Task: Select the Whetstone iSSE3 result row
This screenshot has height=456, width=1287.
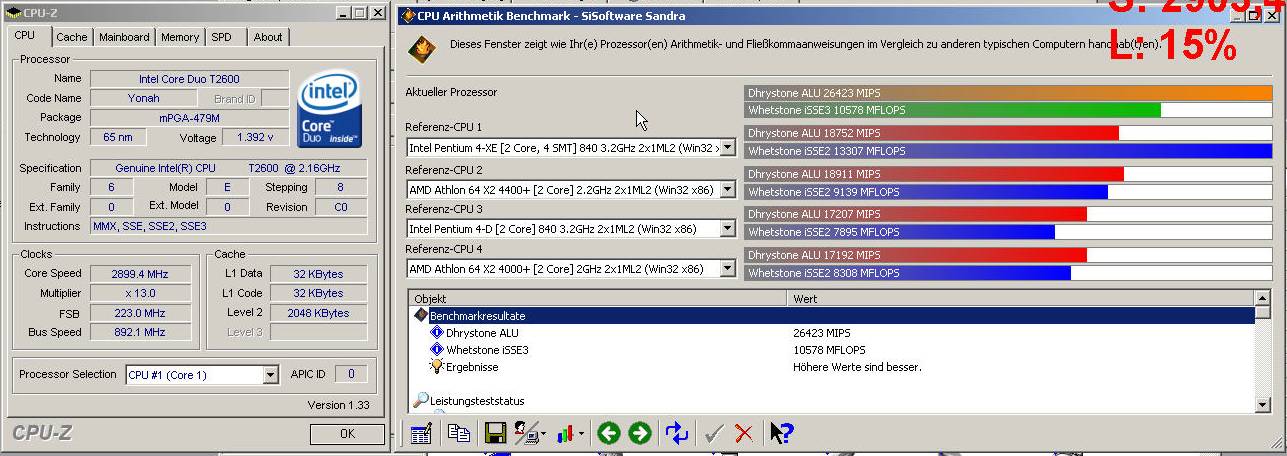Action: (x=832, y=350)
